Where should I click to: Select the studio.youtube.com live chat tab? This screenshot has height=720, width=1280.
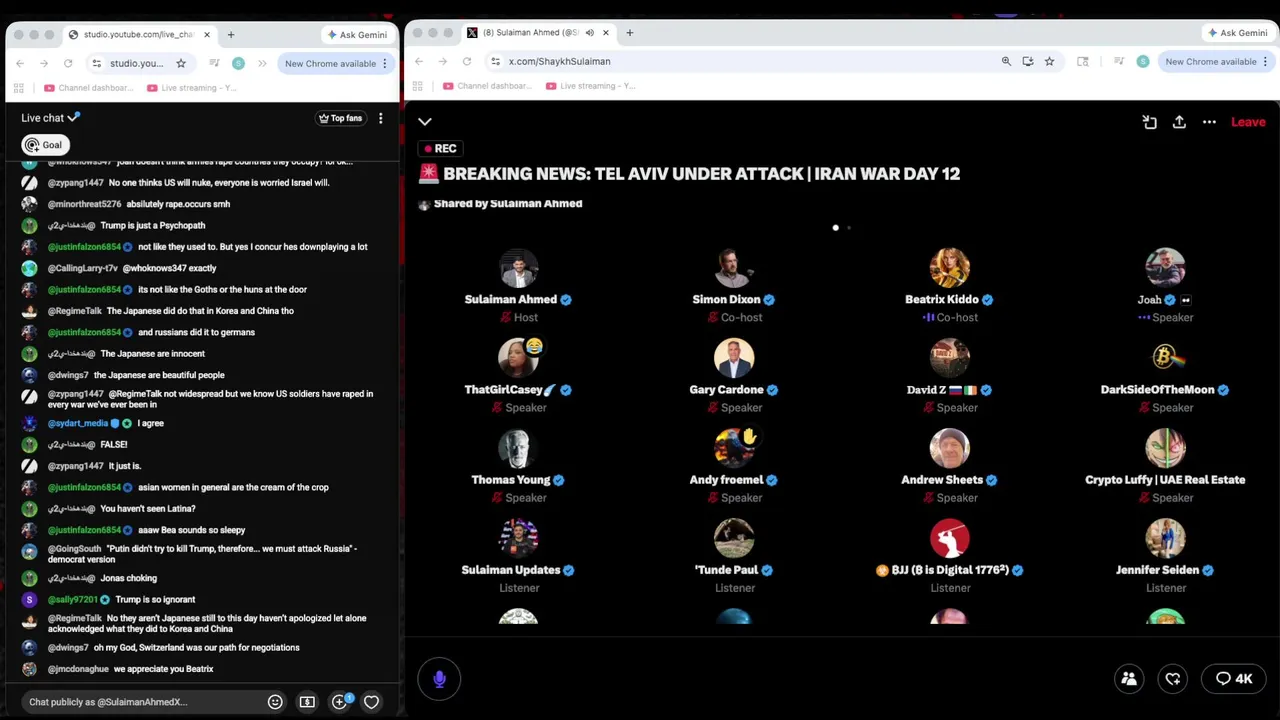click(x=138, y=34)
